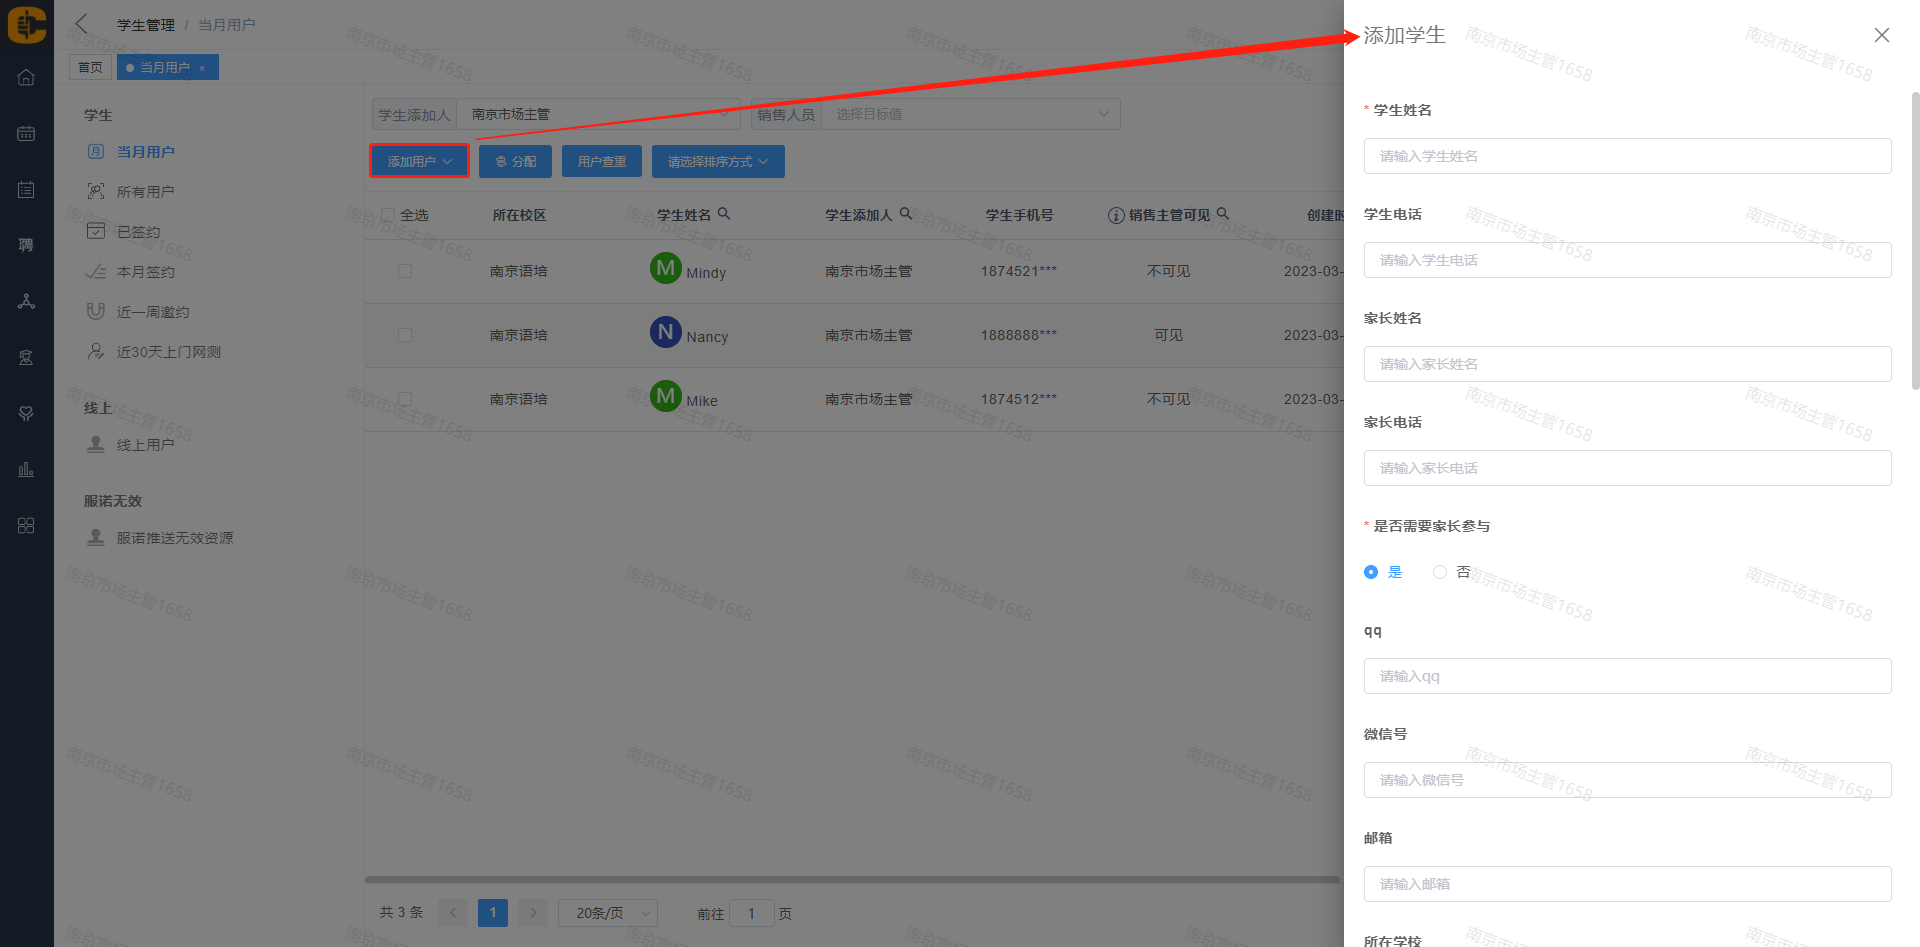1920x947 pixels.
Task: Click info icon beside 销售主管可见 header
Action: [1116, 215]
